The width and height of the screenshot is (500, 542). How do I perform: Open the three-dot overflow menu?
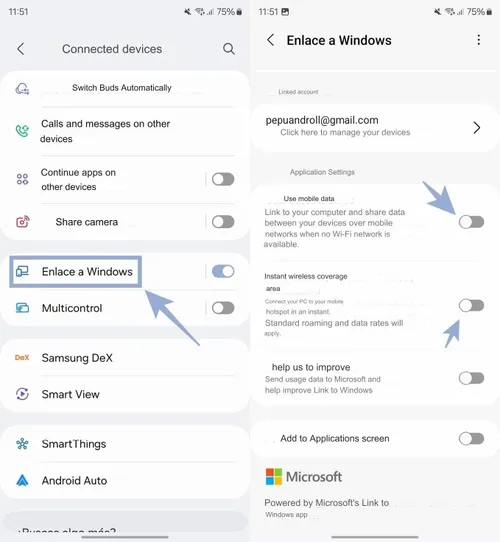click(479, 40)
